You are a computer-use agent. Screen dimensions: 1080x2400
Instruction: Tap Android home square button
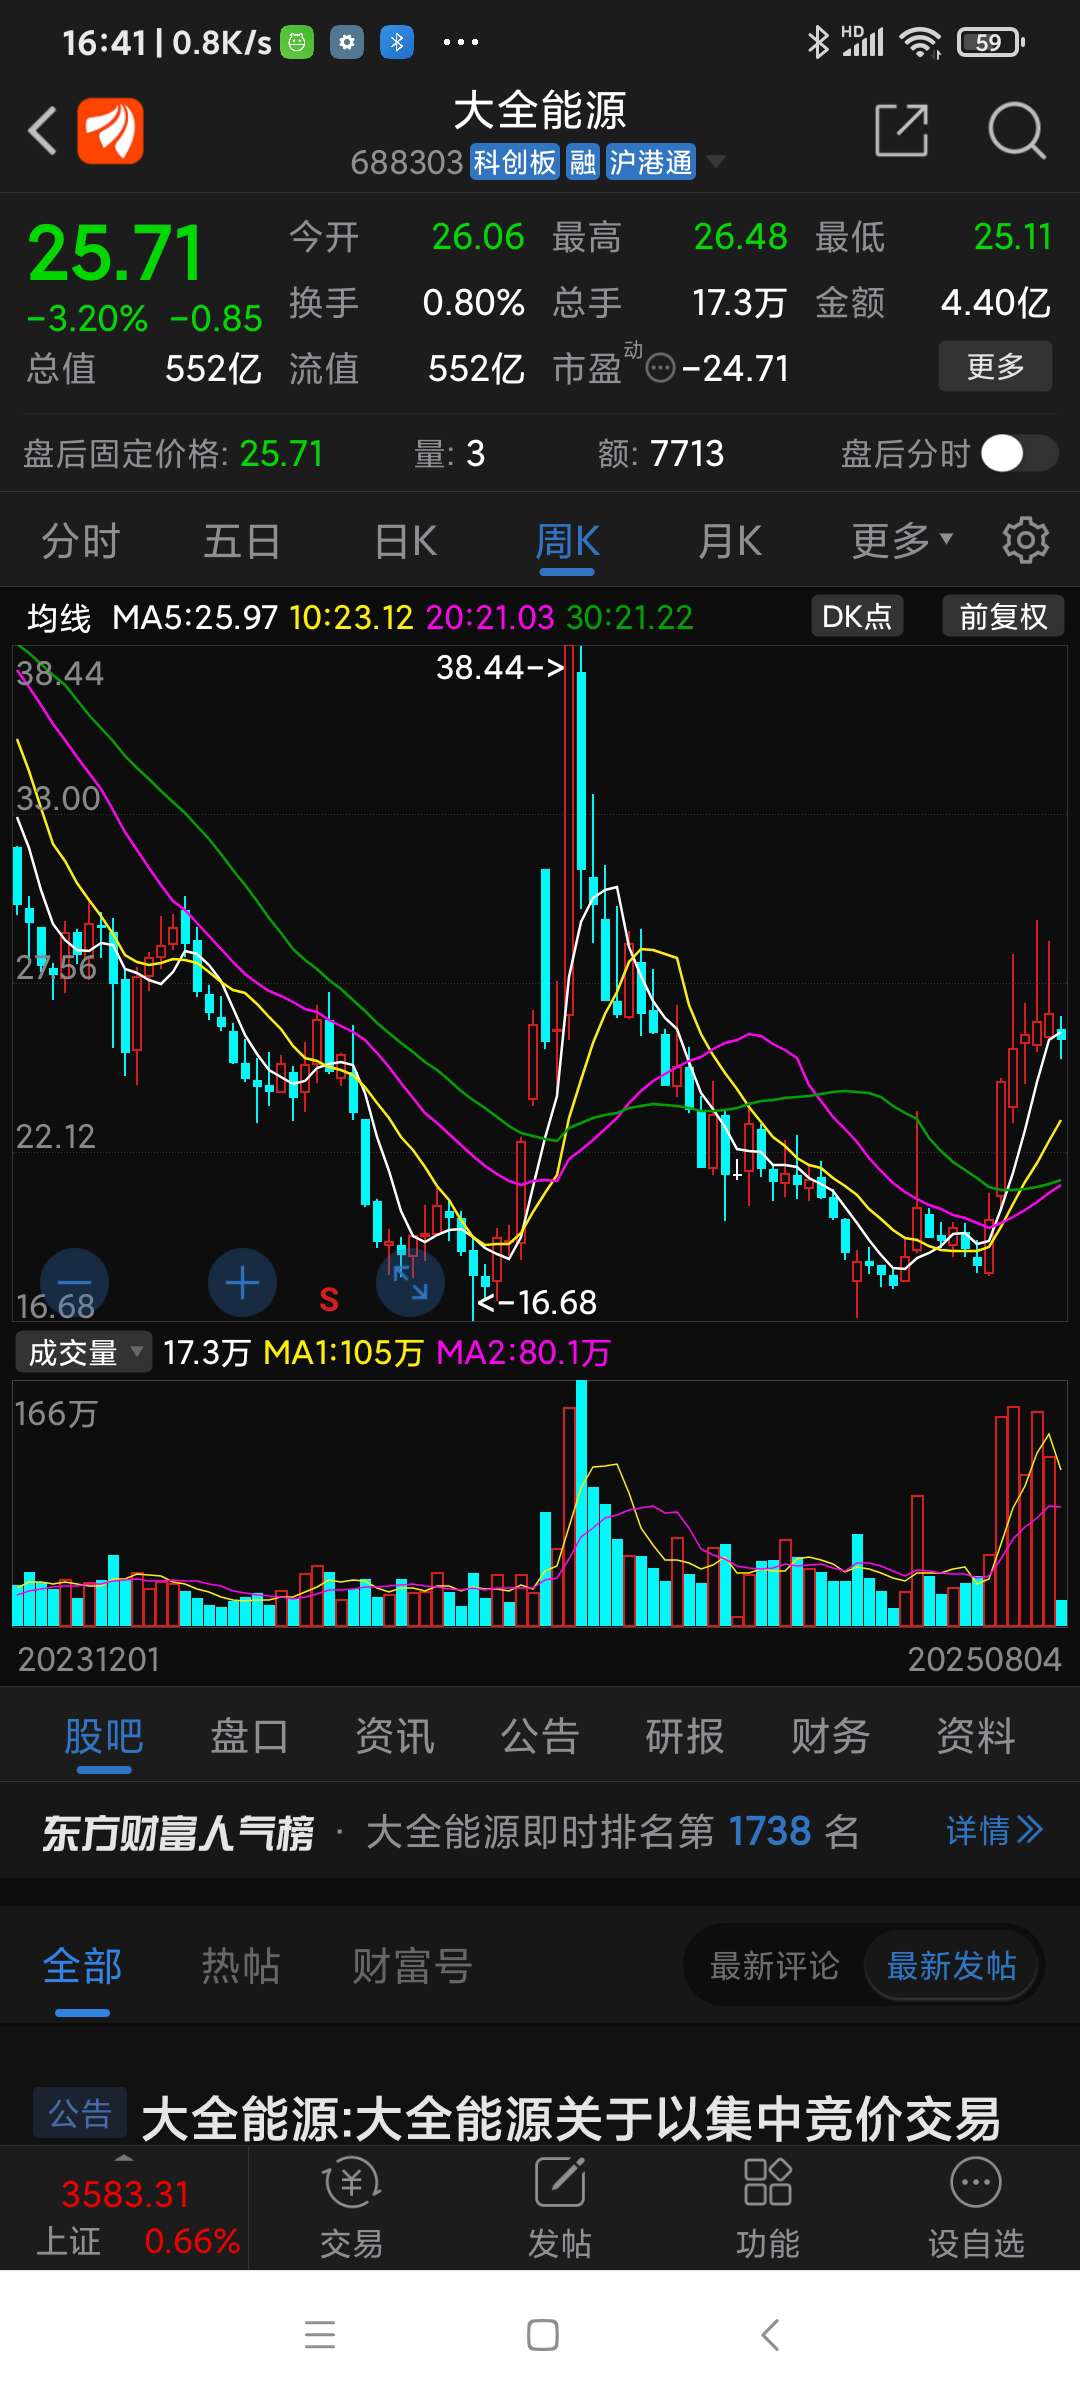pyautogui.click(x=542, y=2334)
